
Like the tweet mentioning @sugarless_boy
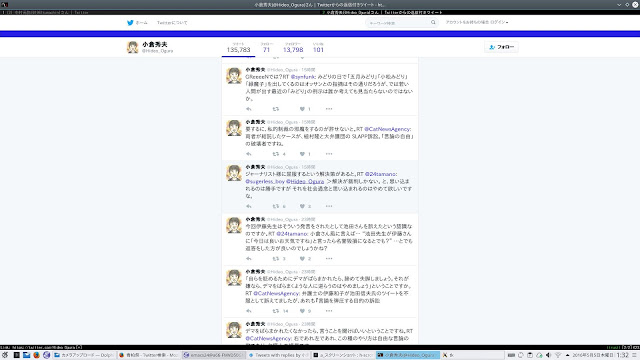pyautogui.click(x=302, y=206)
